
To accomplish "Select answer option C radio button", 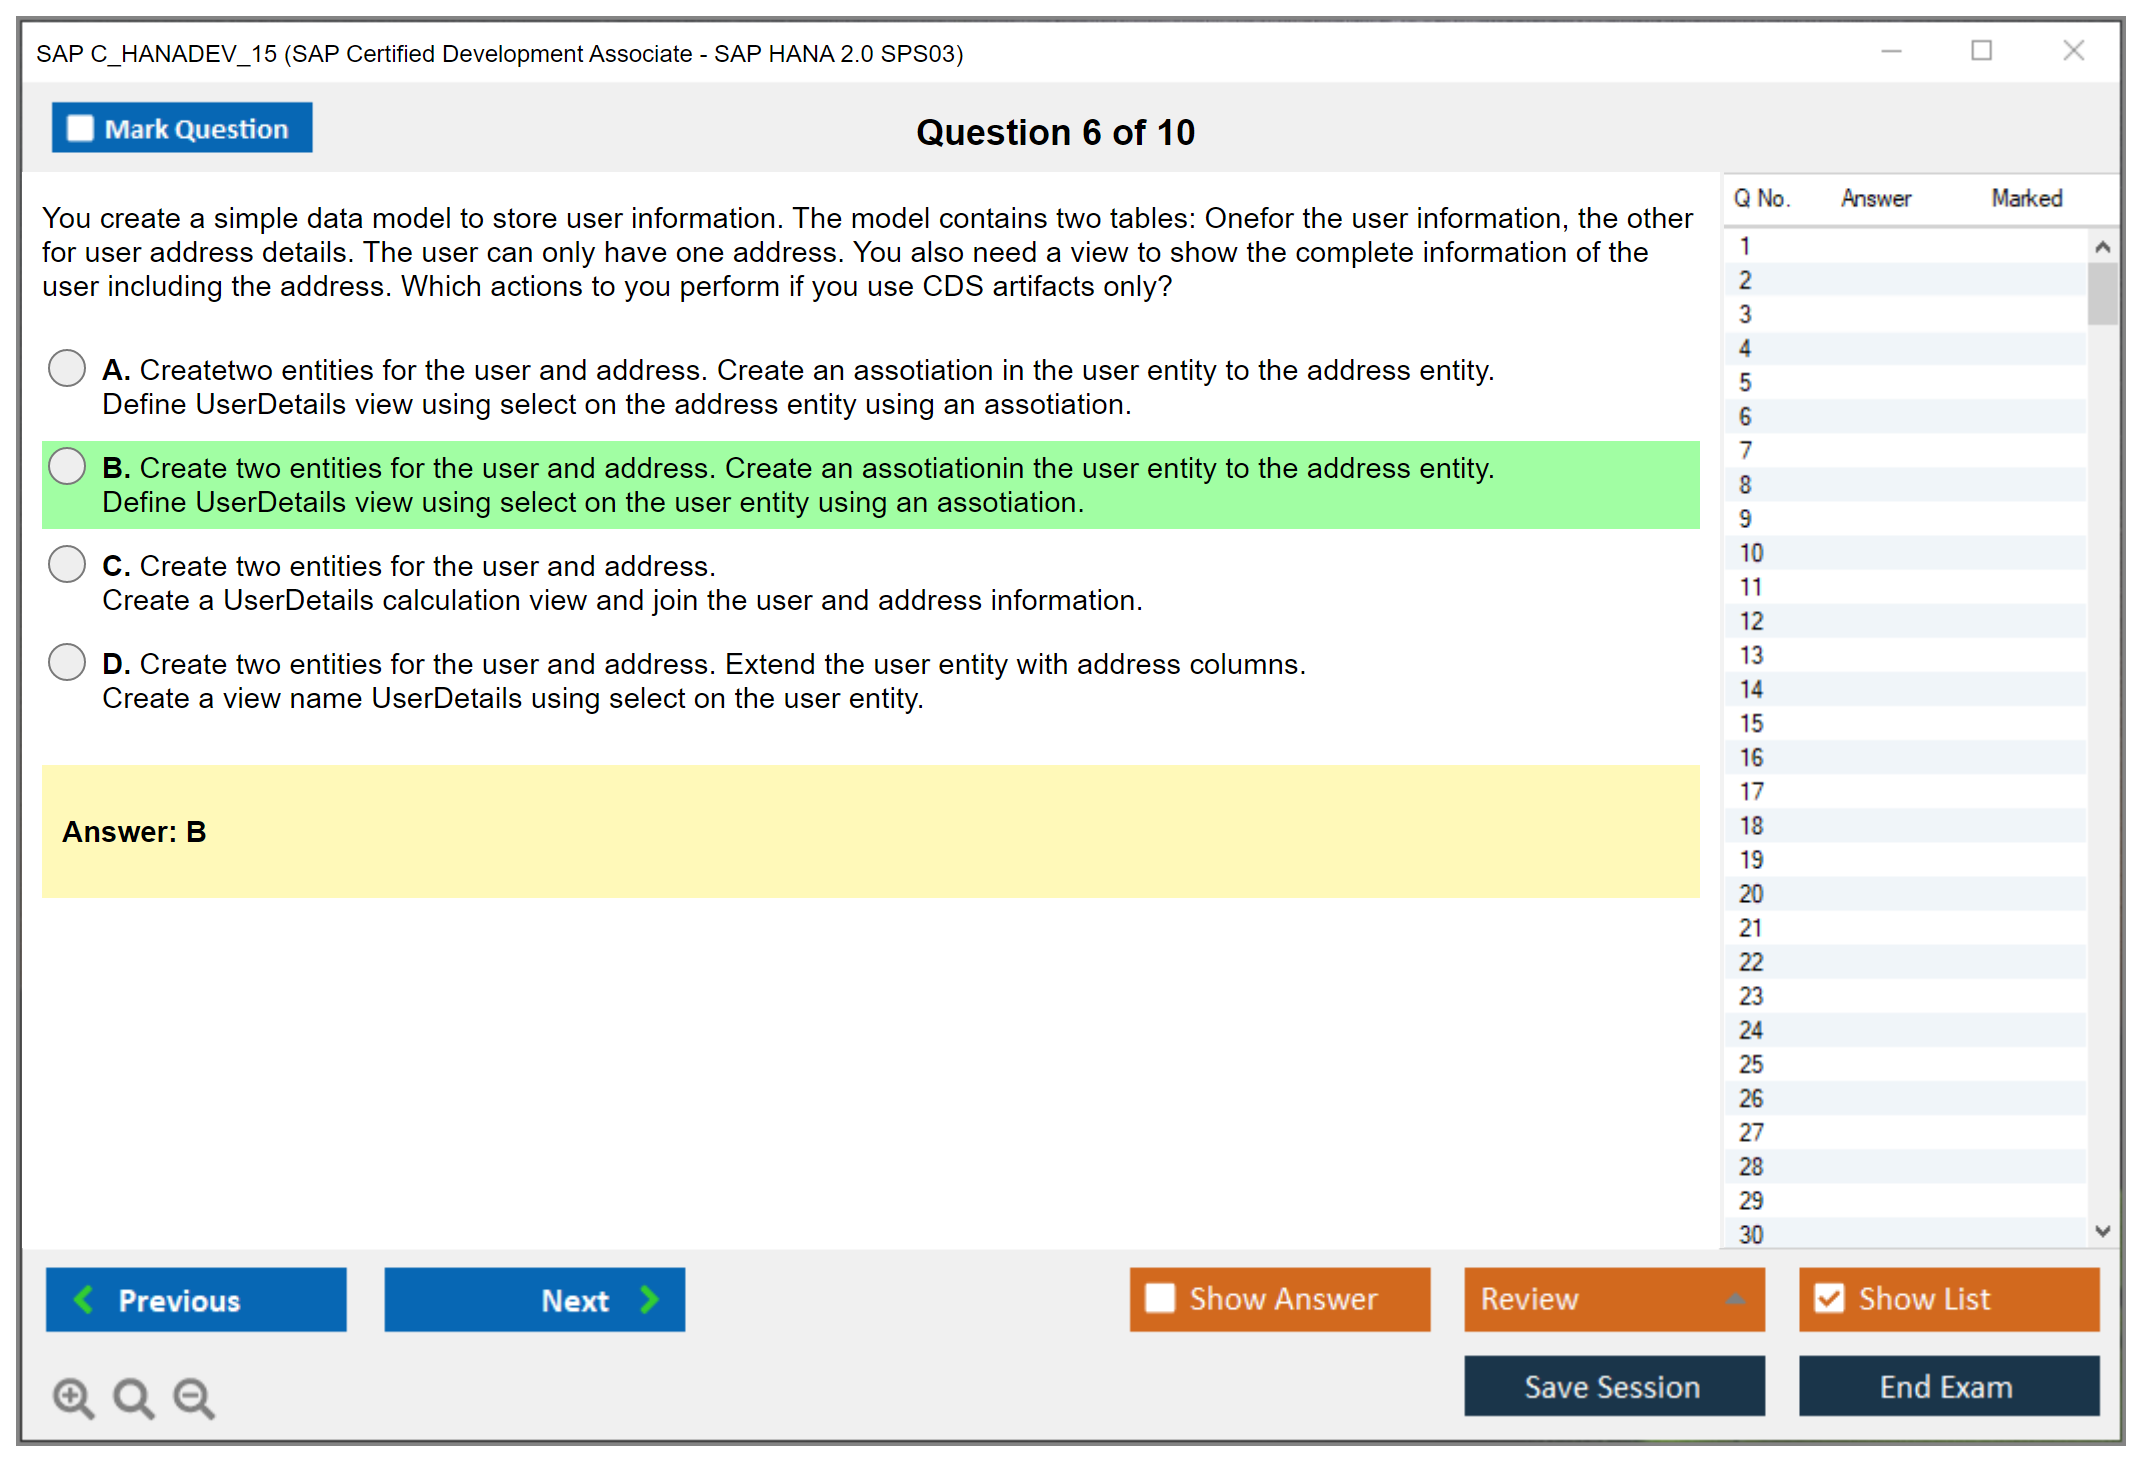I will point(67,564).
